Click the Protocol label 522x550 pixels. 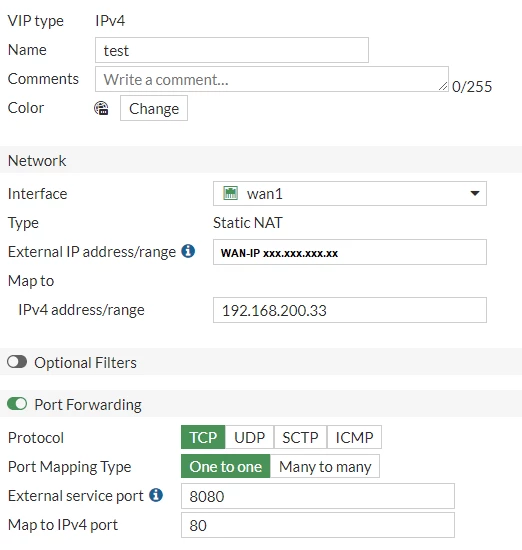pos(36,438)
